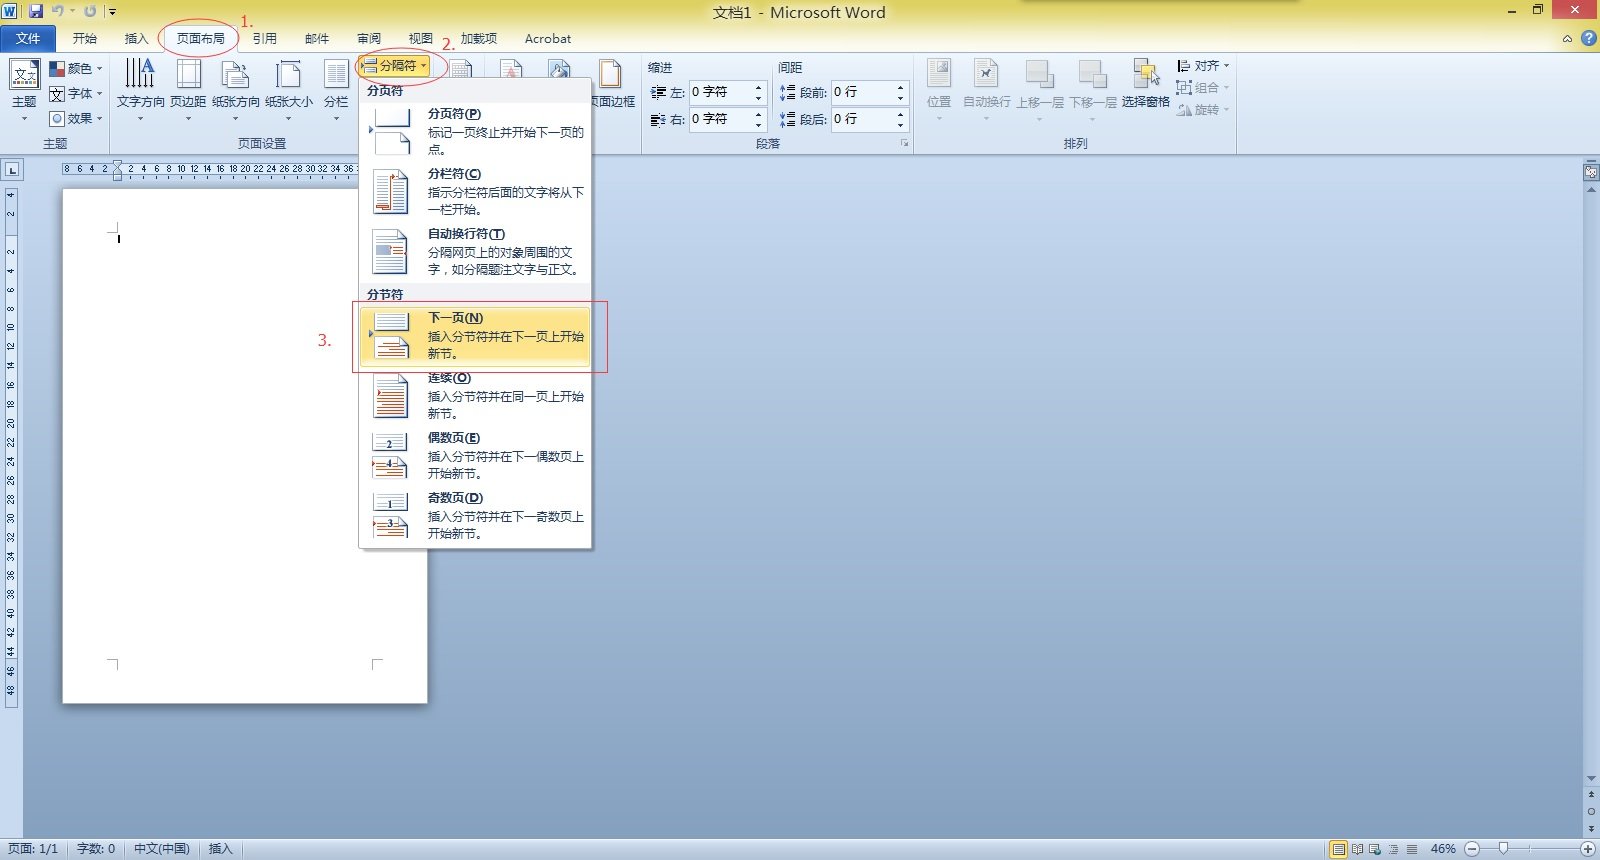
Task: Switch to the 开始 tab
Action: (85, 39)
